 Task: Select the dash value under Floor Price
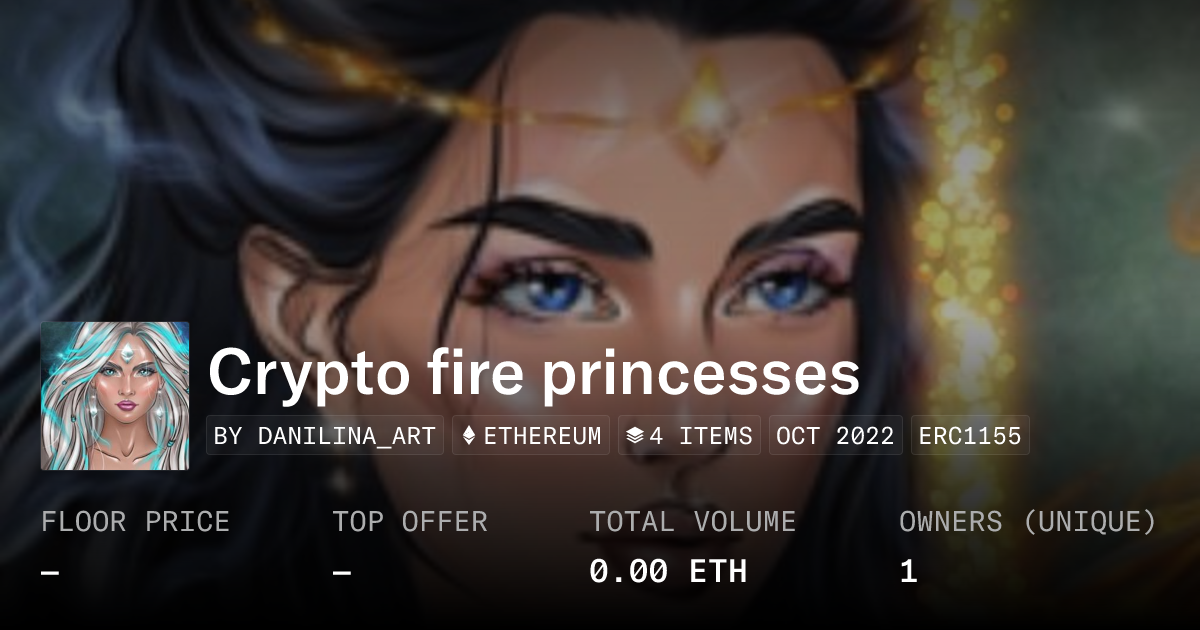pos(51,572)
